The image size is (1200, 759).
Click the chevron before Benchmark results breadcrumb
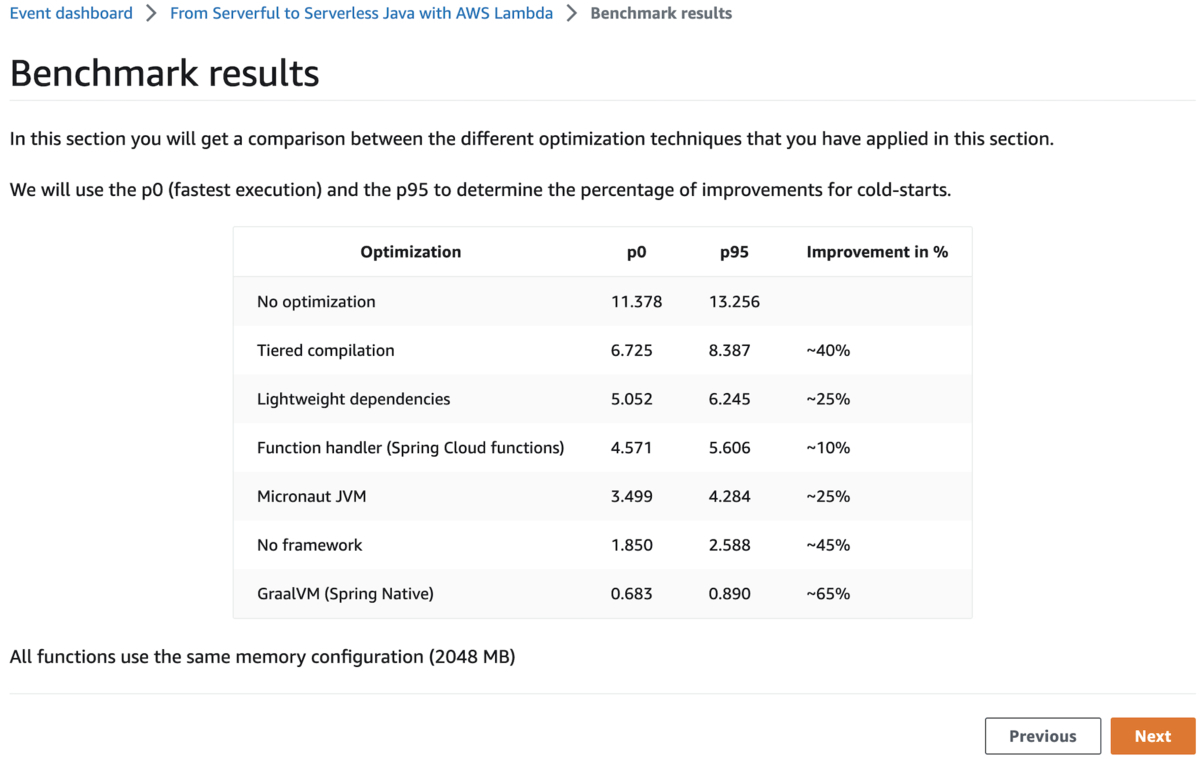(572, 13)
